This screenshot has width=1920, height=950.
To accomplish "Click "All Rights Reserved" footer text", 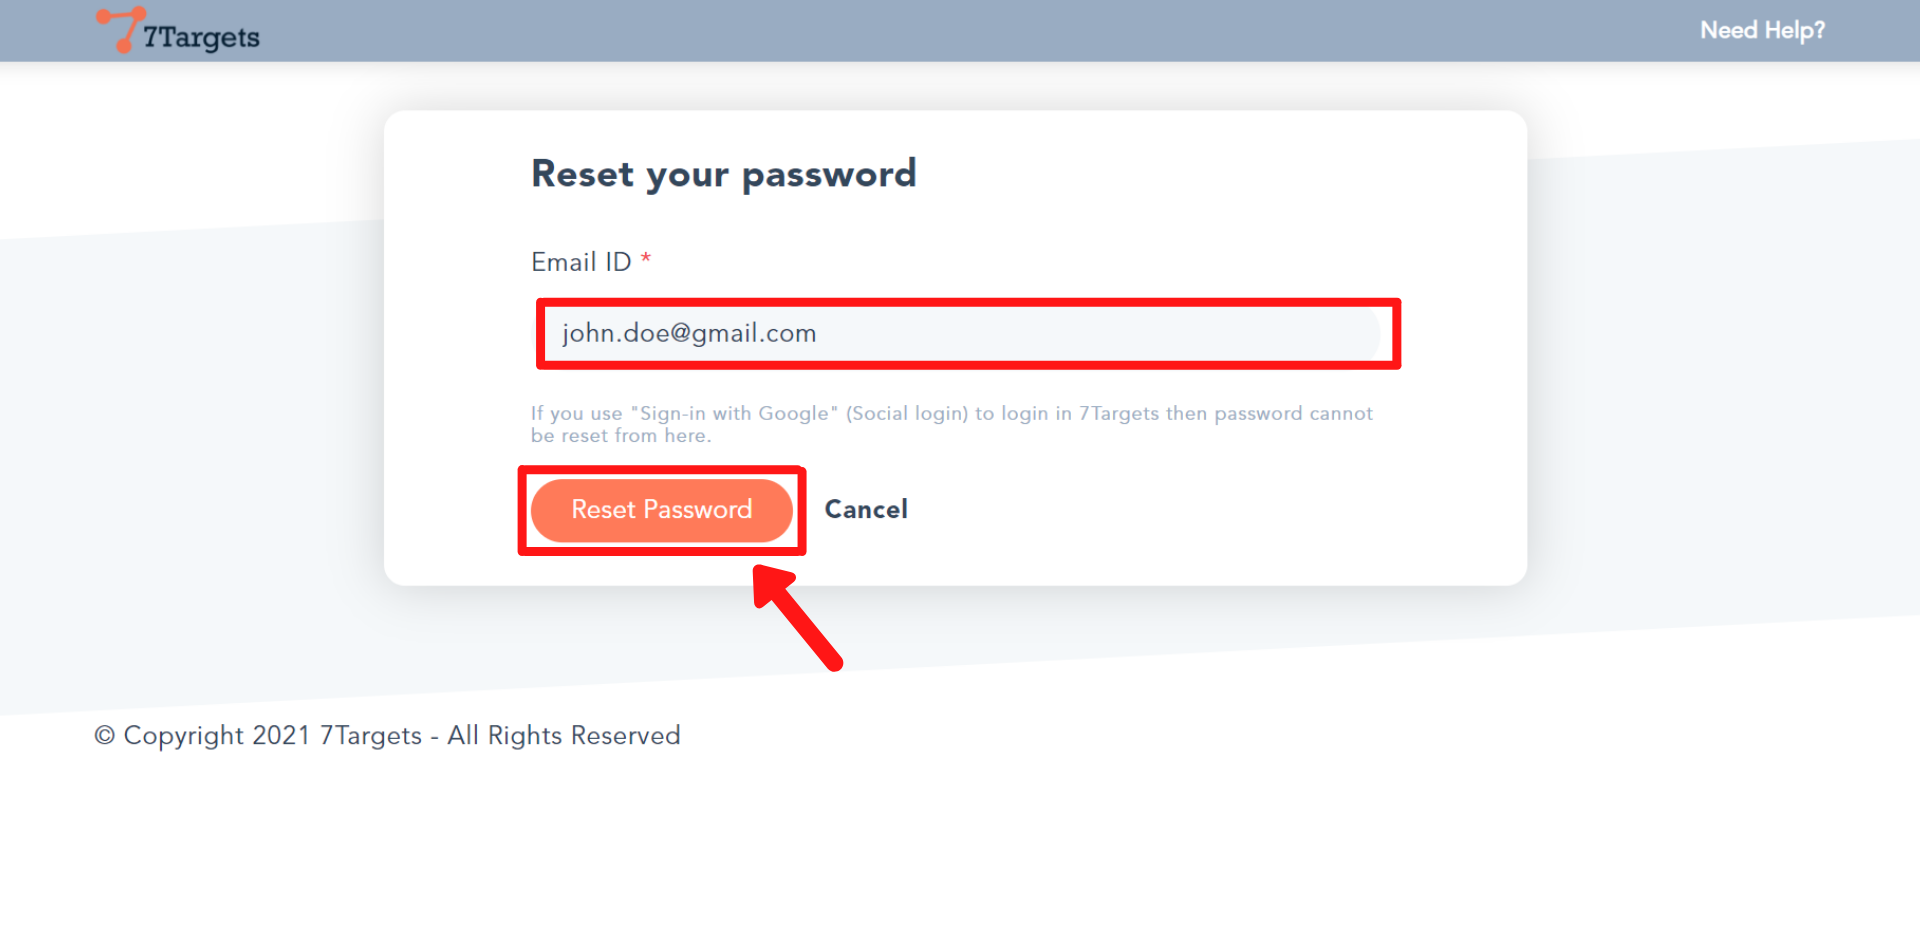I will click(x=563, y=736).
